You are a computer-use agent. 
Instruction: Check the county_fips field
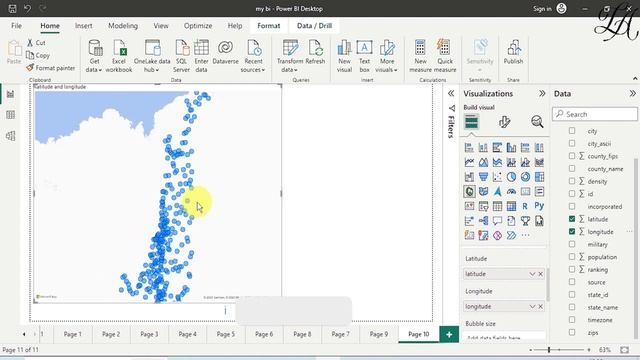point(572,156)
